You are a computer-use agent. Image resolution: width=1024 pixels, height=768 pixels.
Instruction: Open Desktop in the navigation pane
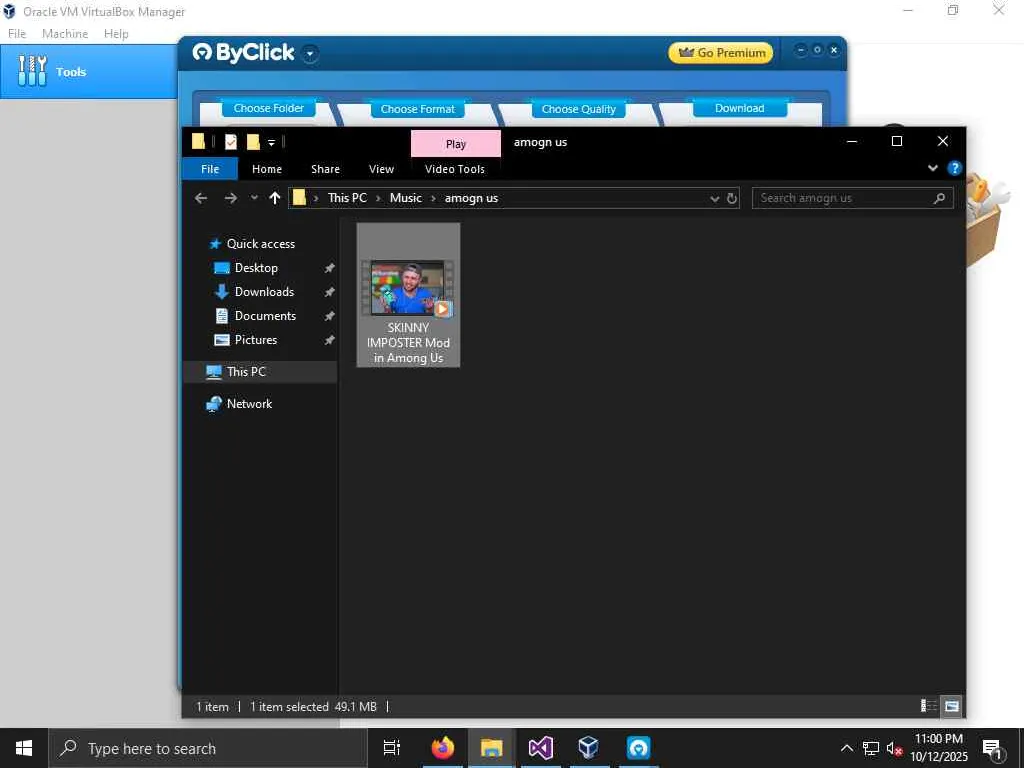[256, 268]
